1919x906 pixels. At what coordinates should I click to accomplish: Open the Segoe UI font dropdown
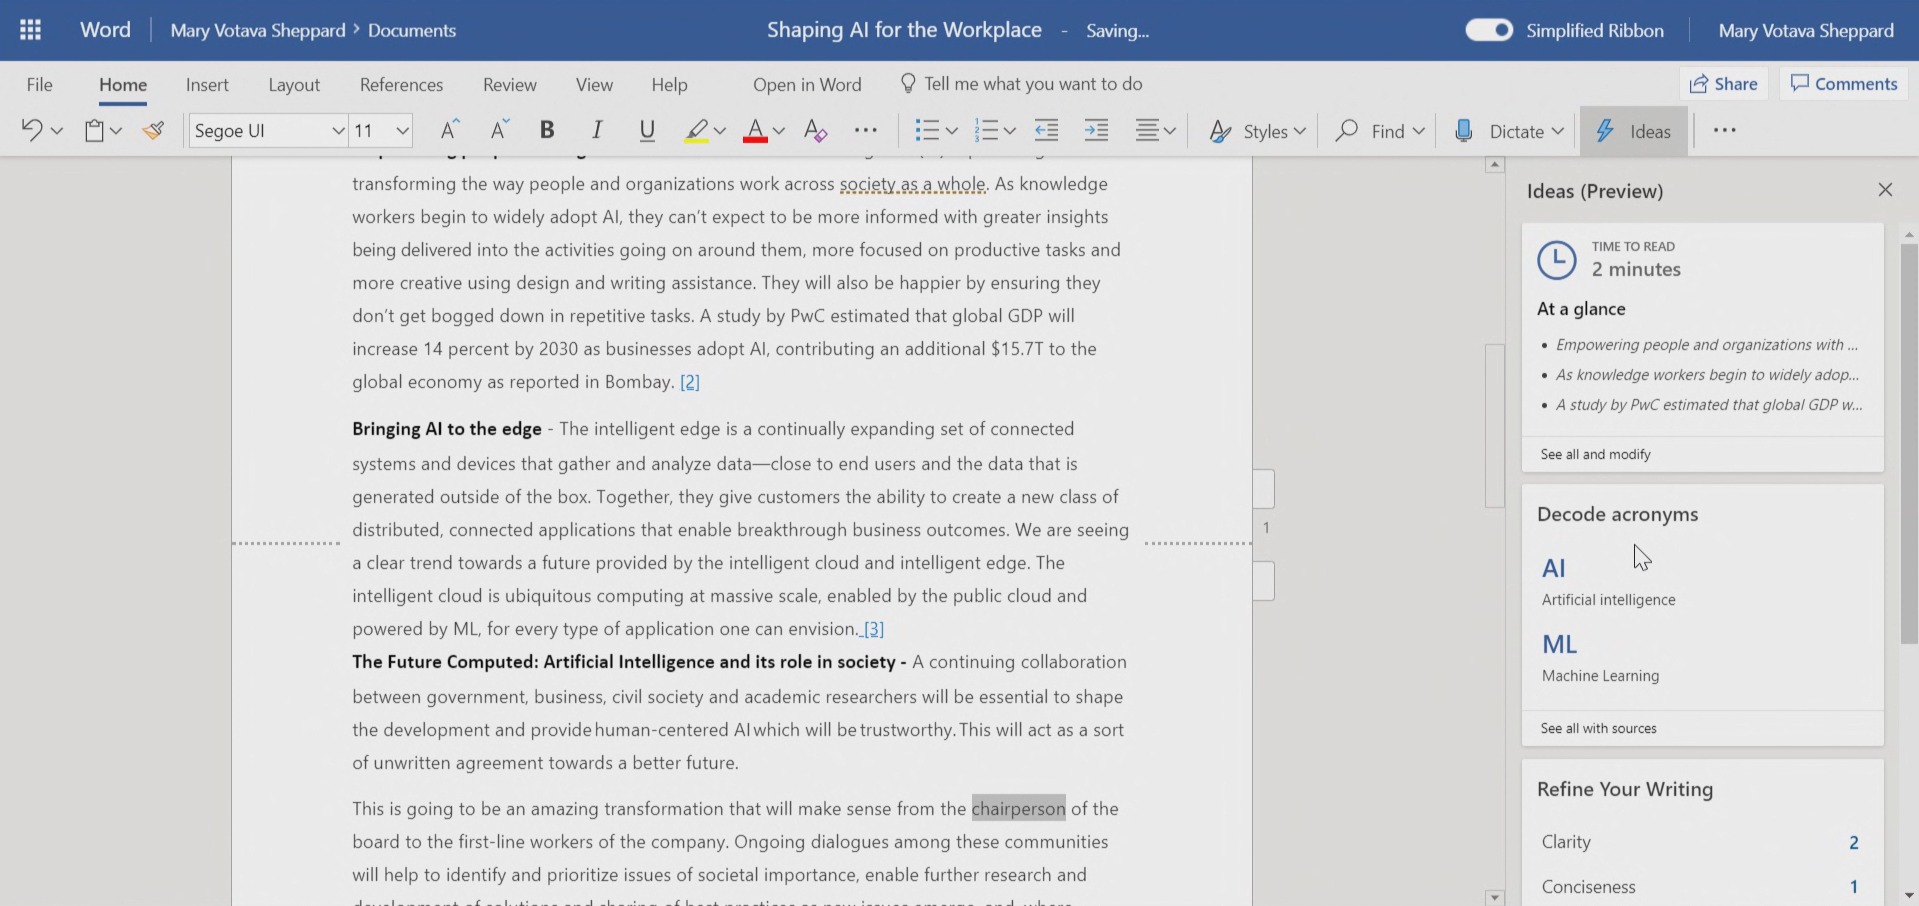pos(267,130)
